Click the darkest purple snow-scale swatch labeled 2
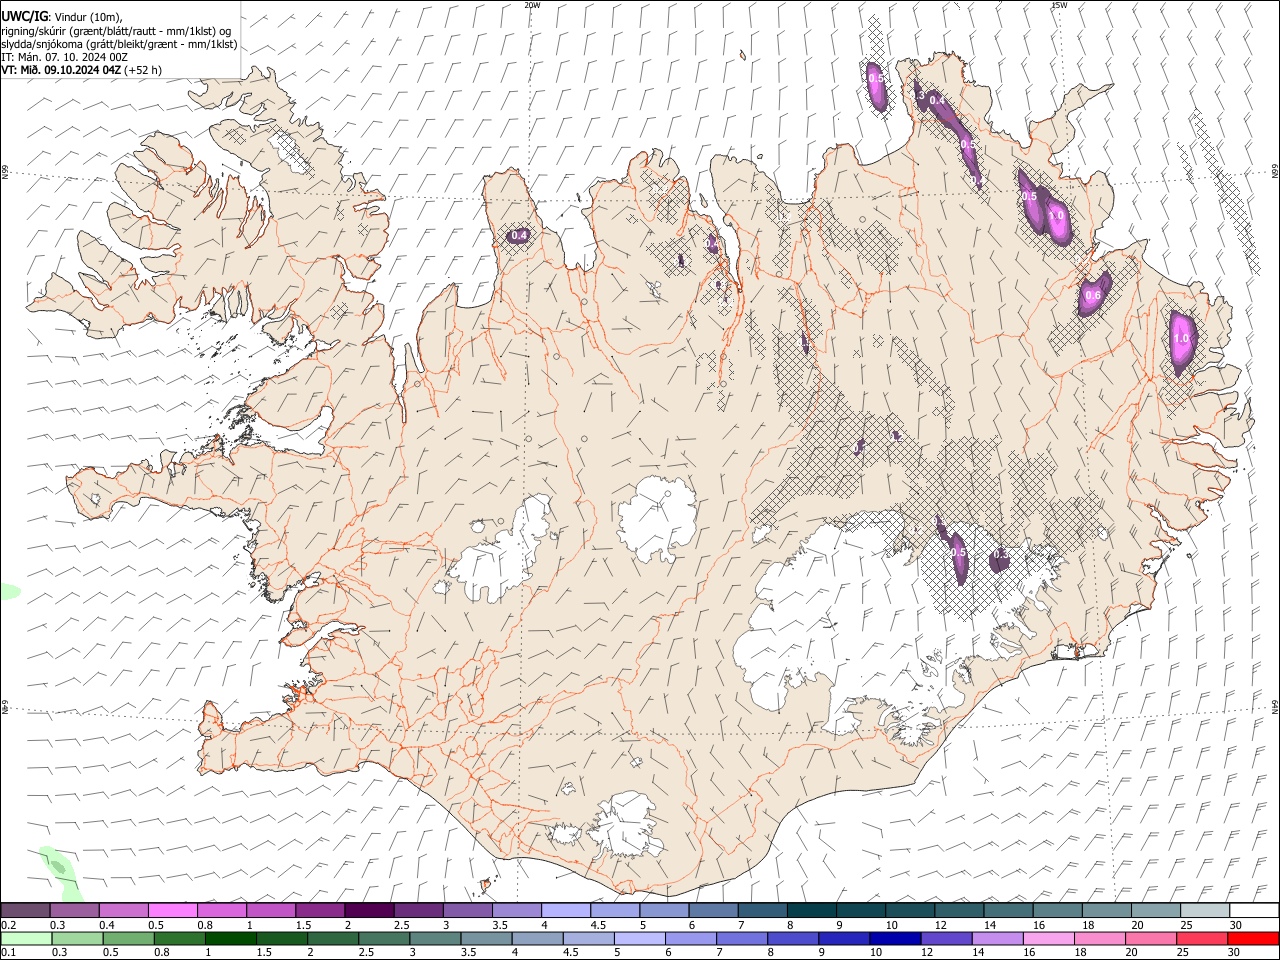Image resolution: width=1280 pixels, height=960 pixels. pyautogui.click(x=368, y=910)
